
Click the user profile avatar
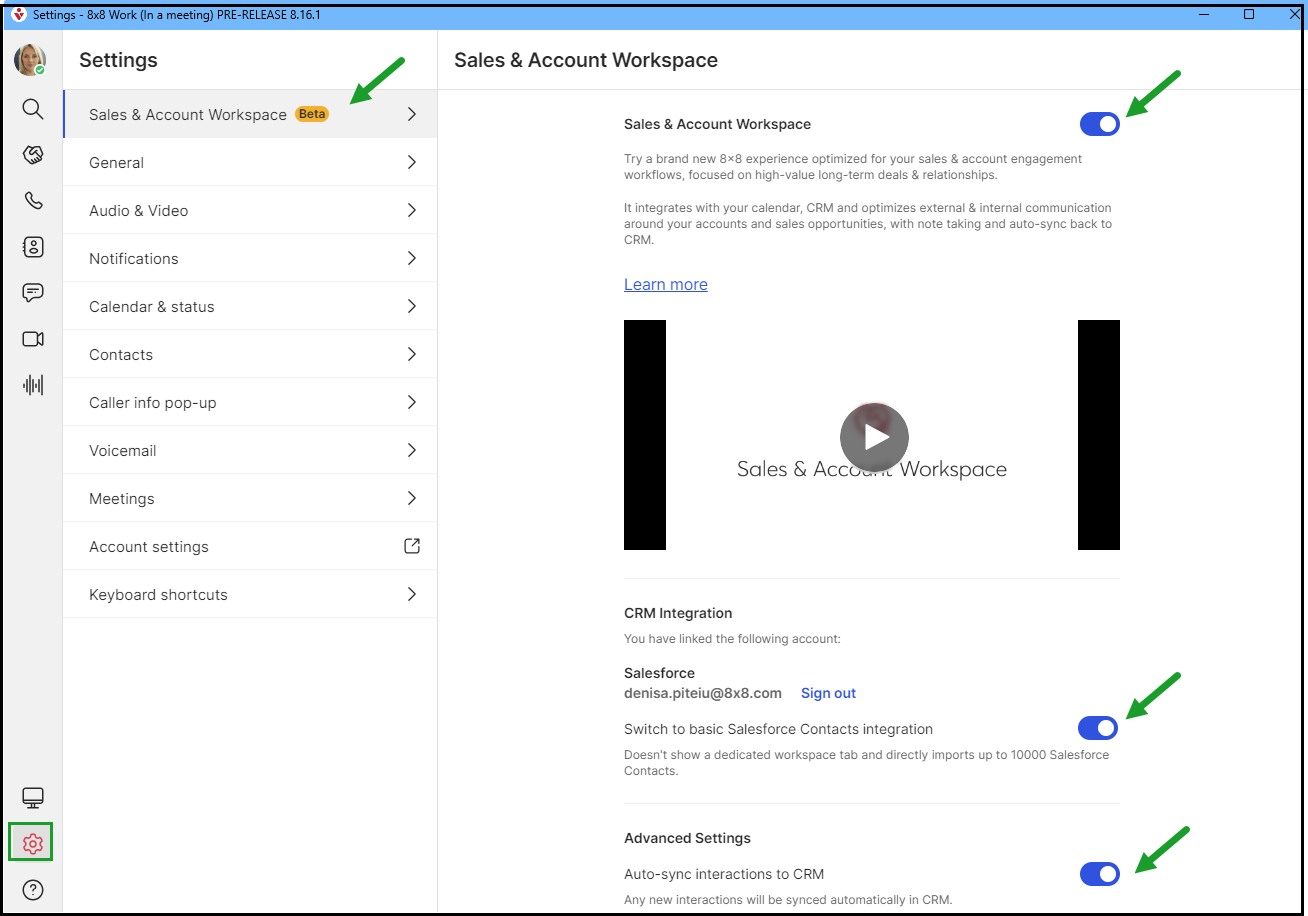click(30, 60)
